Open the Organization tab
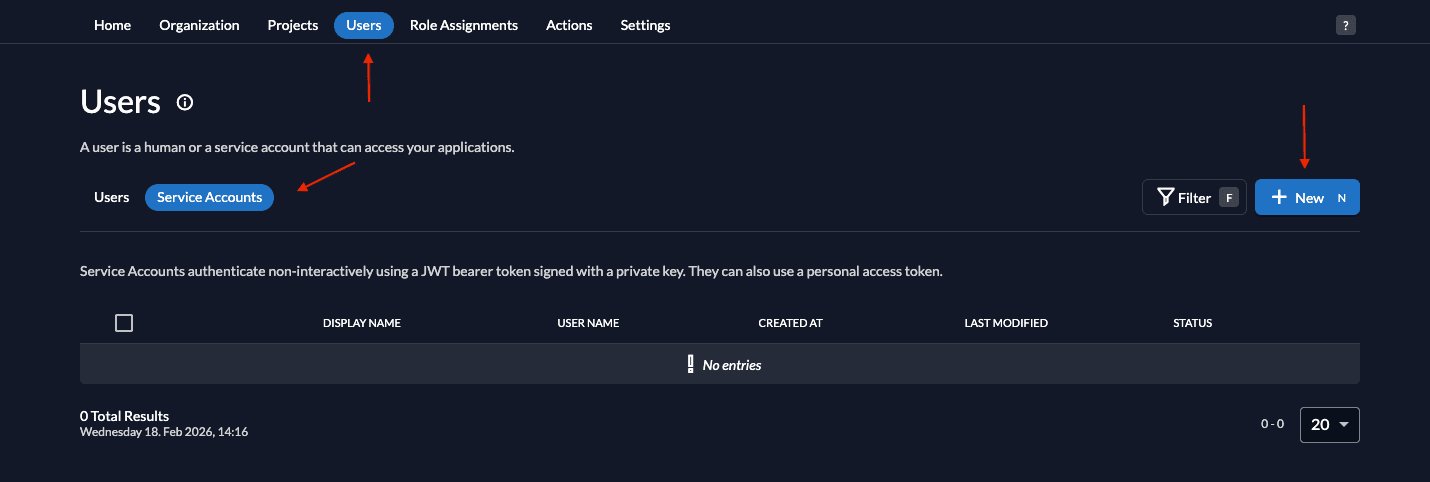1430x482 pixels. click(199, 25)
